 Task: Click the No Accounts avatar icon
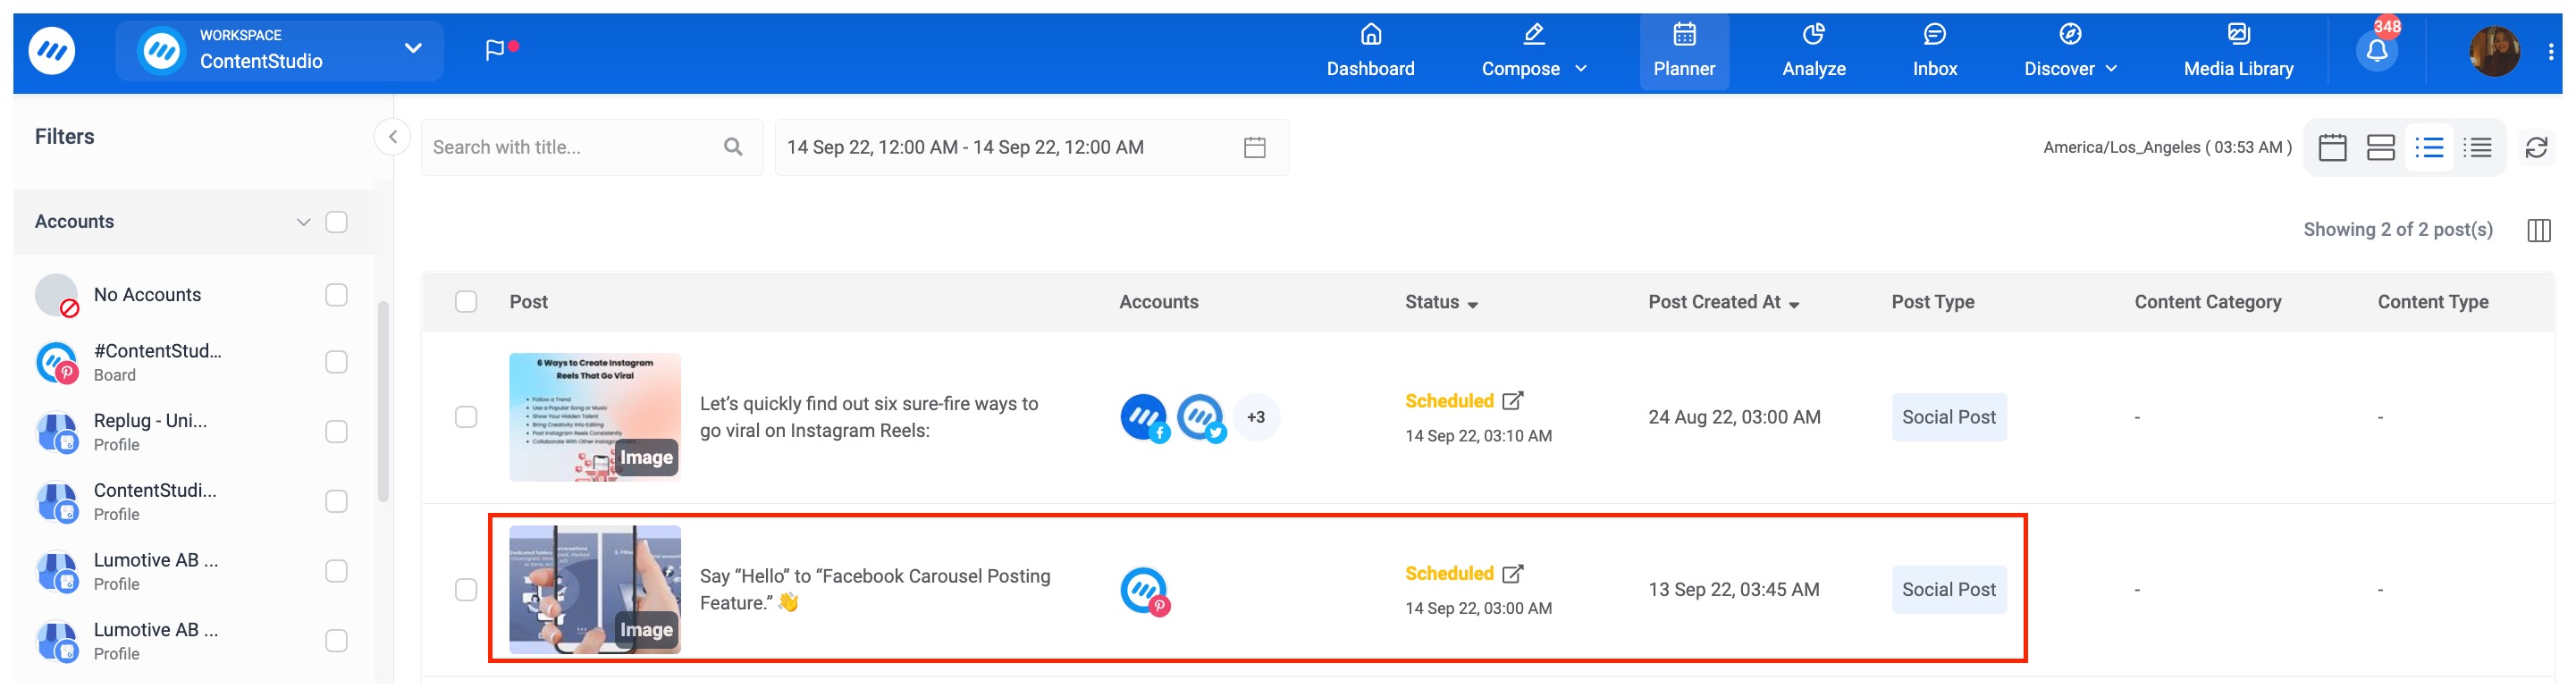(x=57, y=296)
